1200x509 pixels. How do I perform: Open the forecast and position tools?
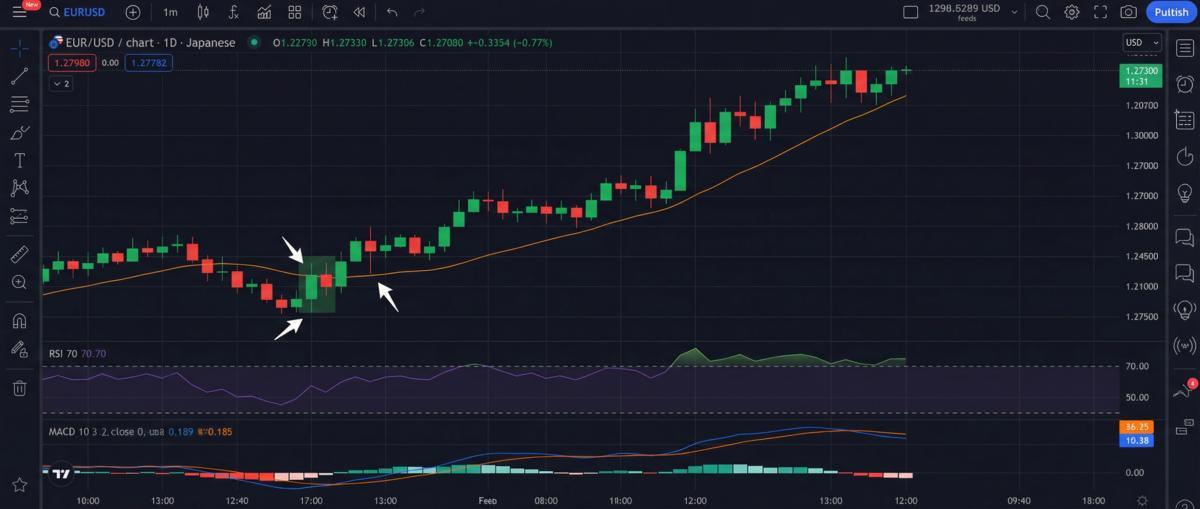click(x=19, y=216)
